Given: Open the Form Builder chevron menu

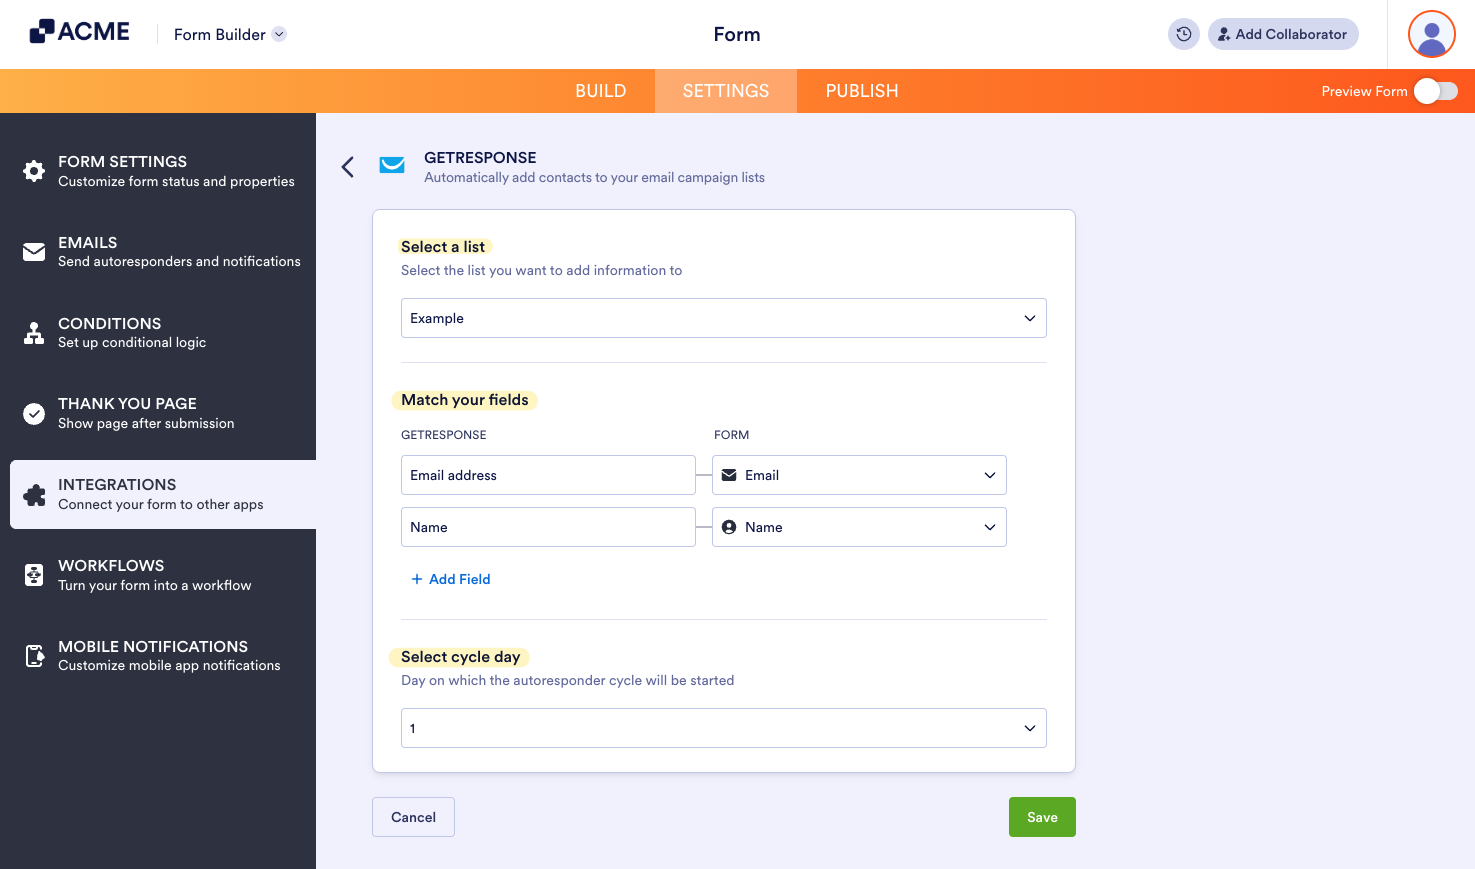Looking at the screenshot, I should pos(278,33).
